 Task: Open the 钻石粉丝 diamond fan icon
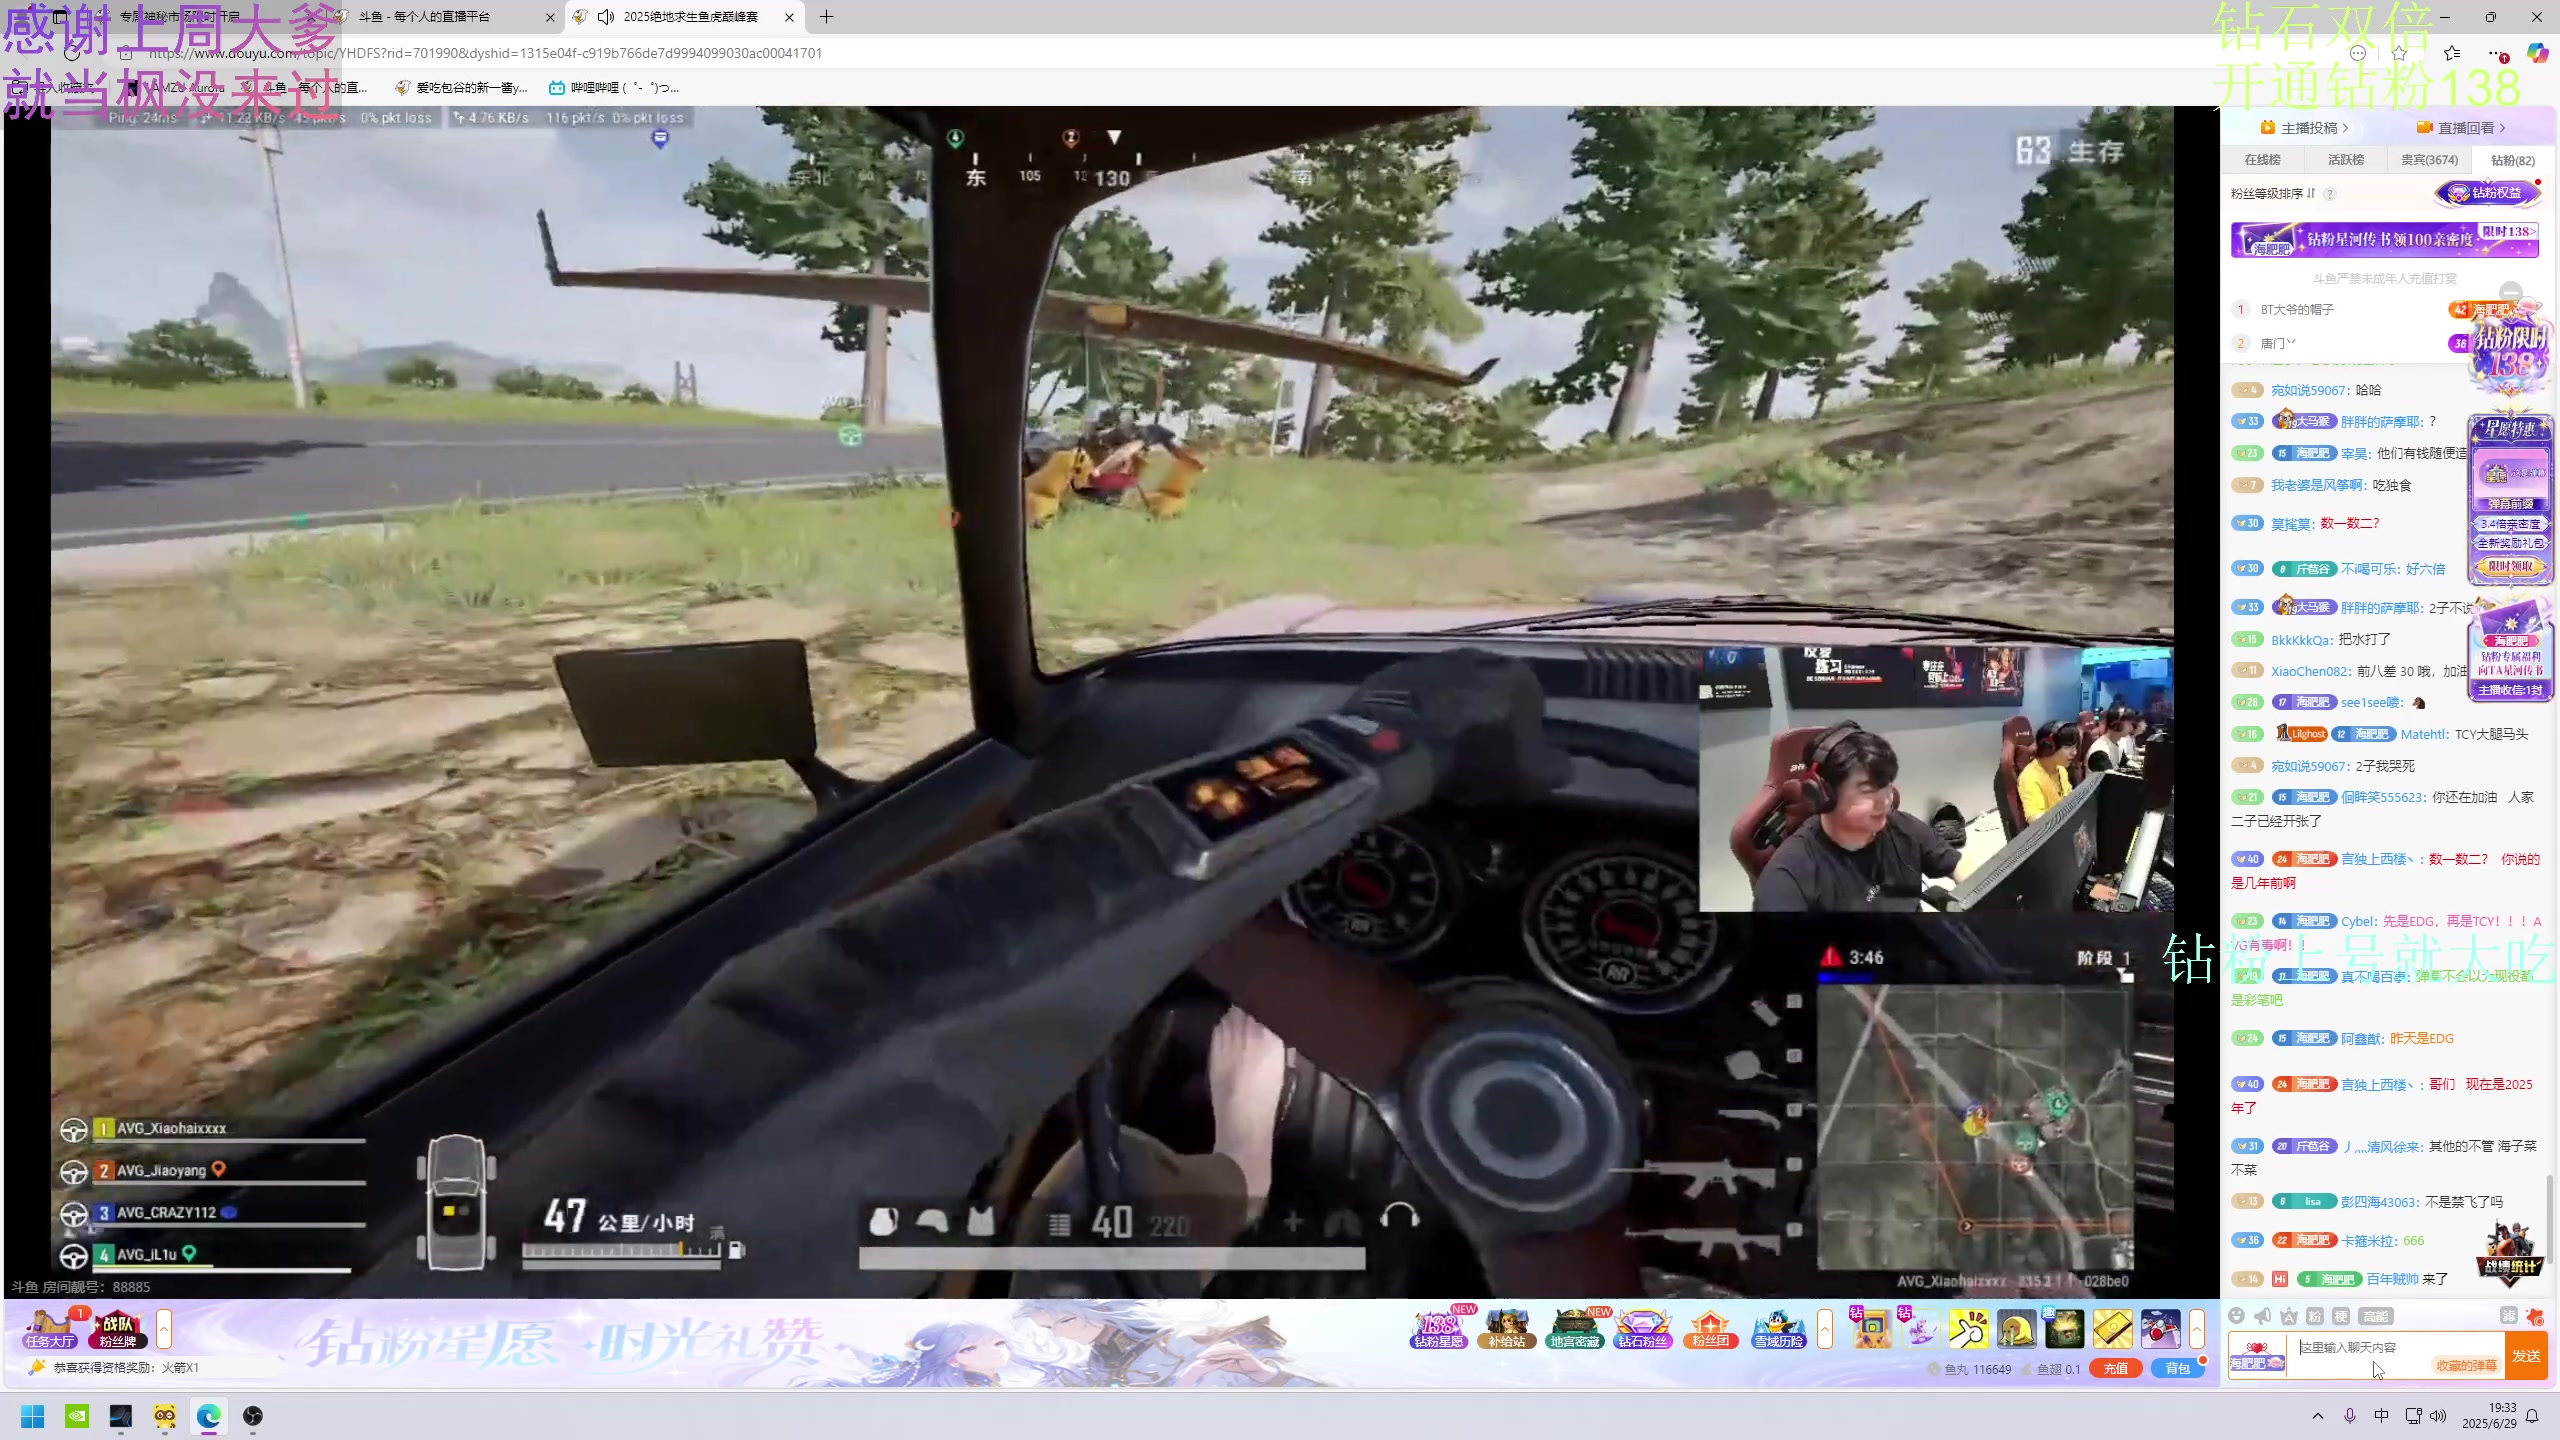tap(1643, 1329)
